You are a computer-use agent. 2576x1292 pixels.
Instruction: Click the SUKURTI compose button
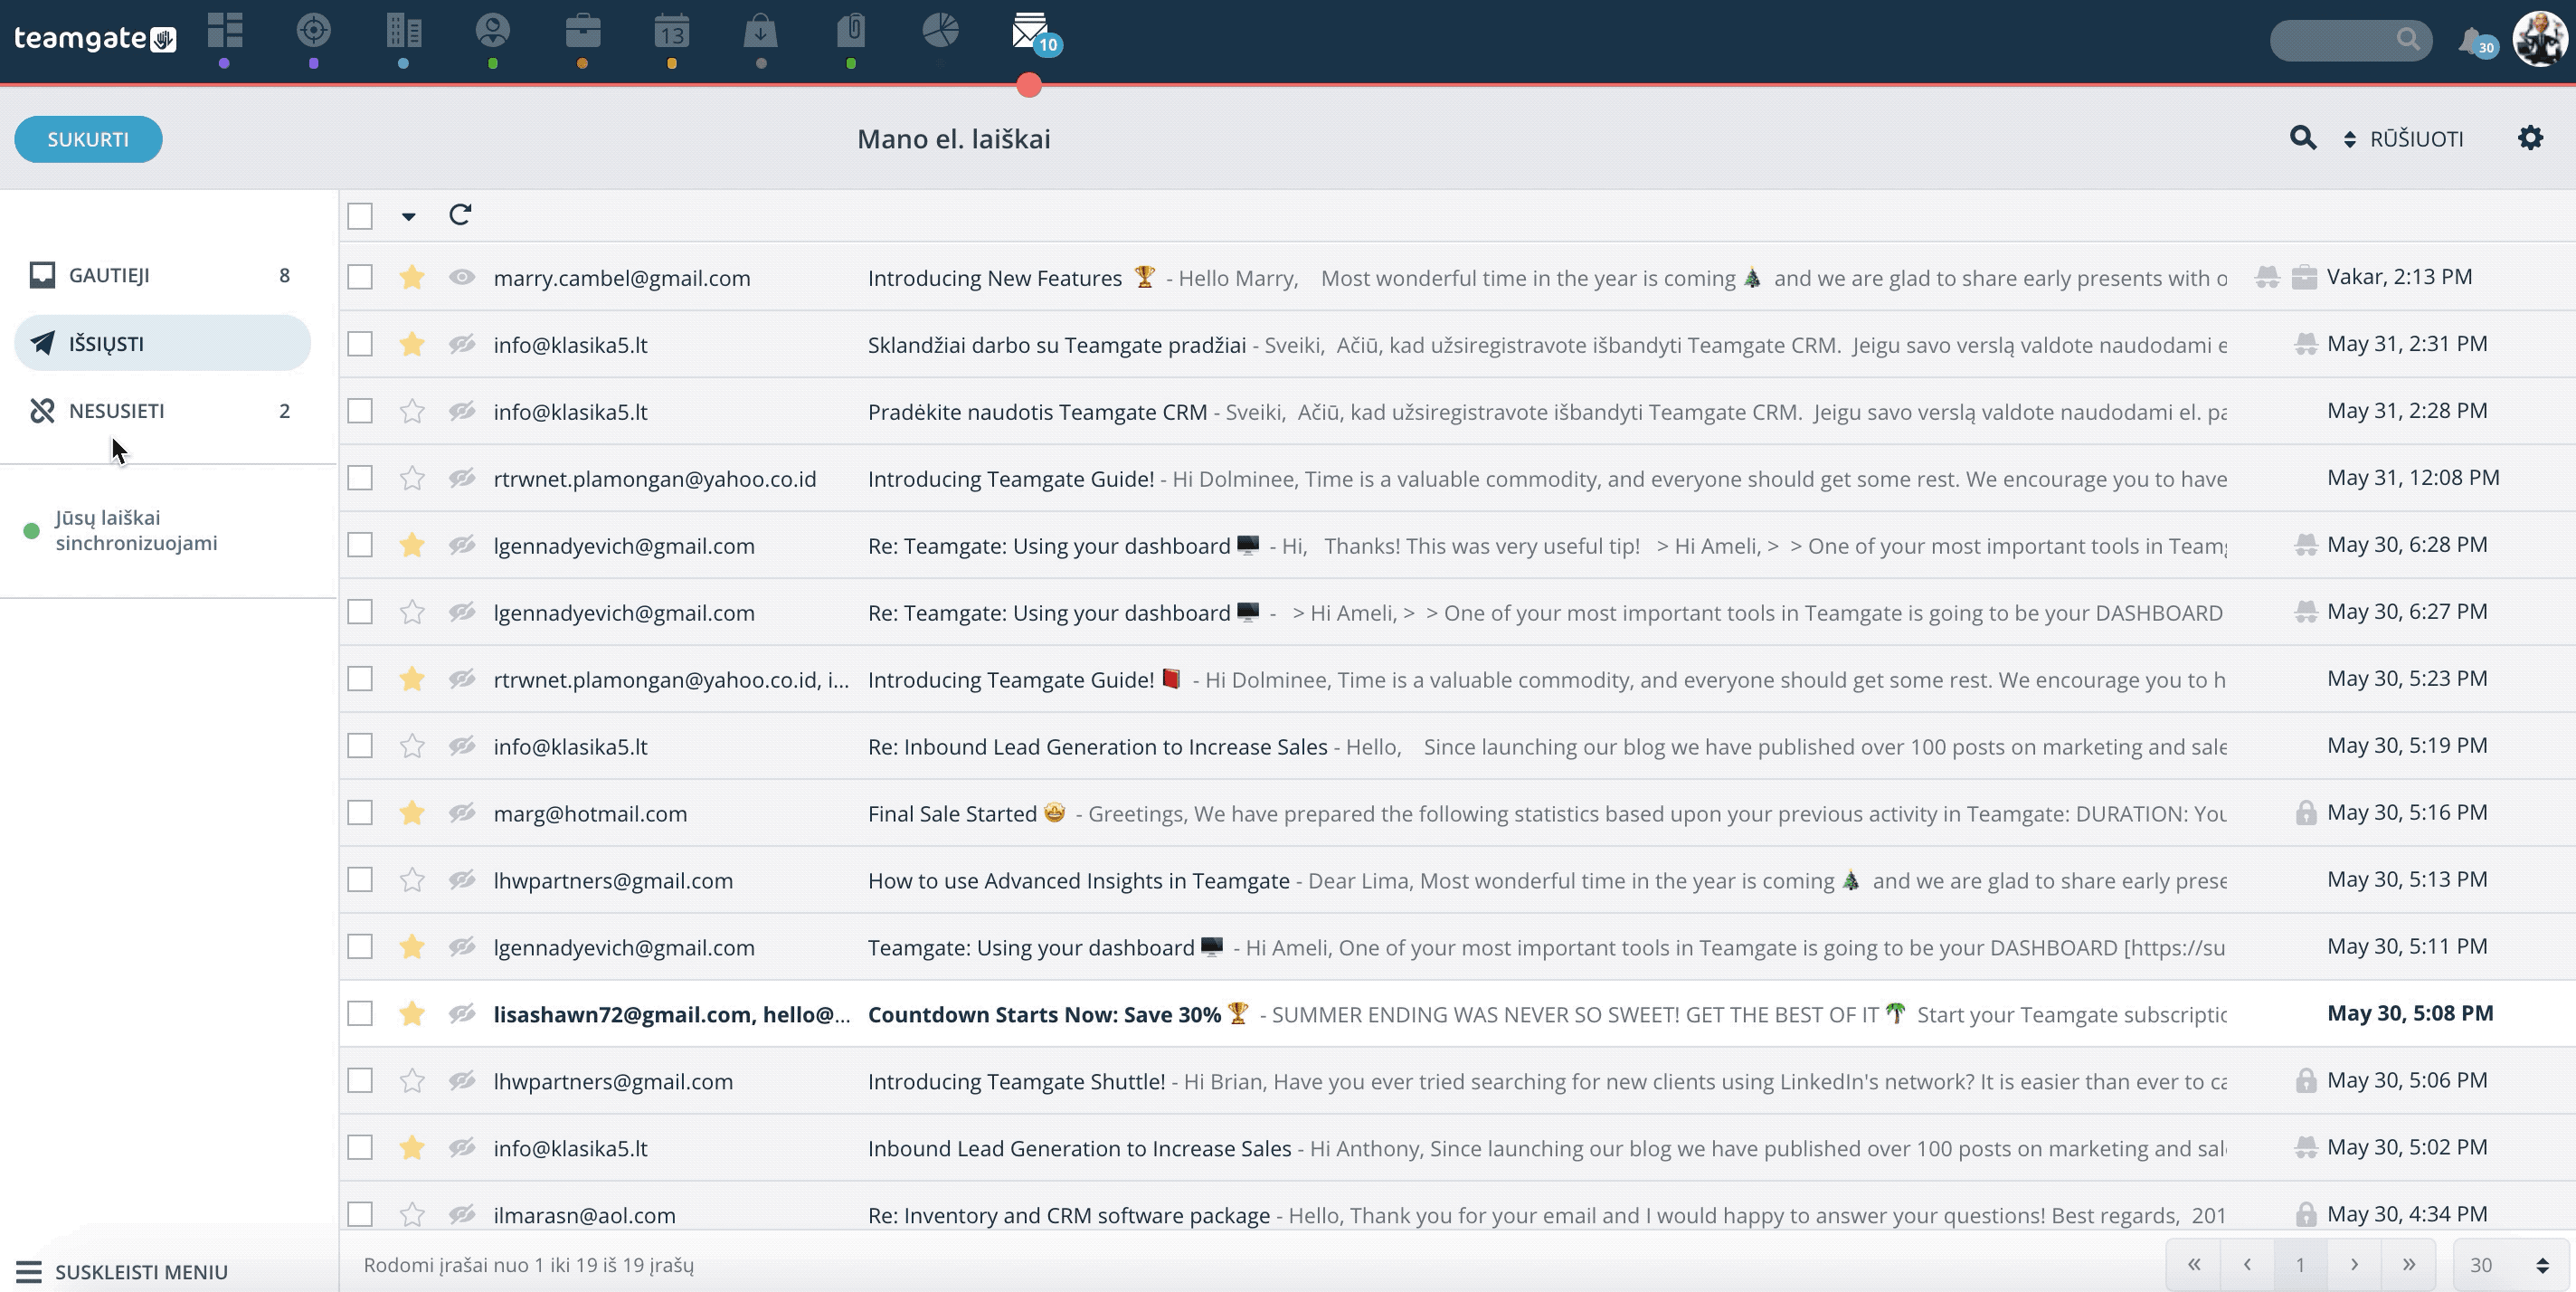pyautogui.click(x=88, y=139)
